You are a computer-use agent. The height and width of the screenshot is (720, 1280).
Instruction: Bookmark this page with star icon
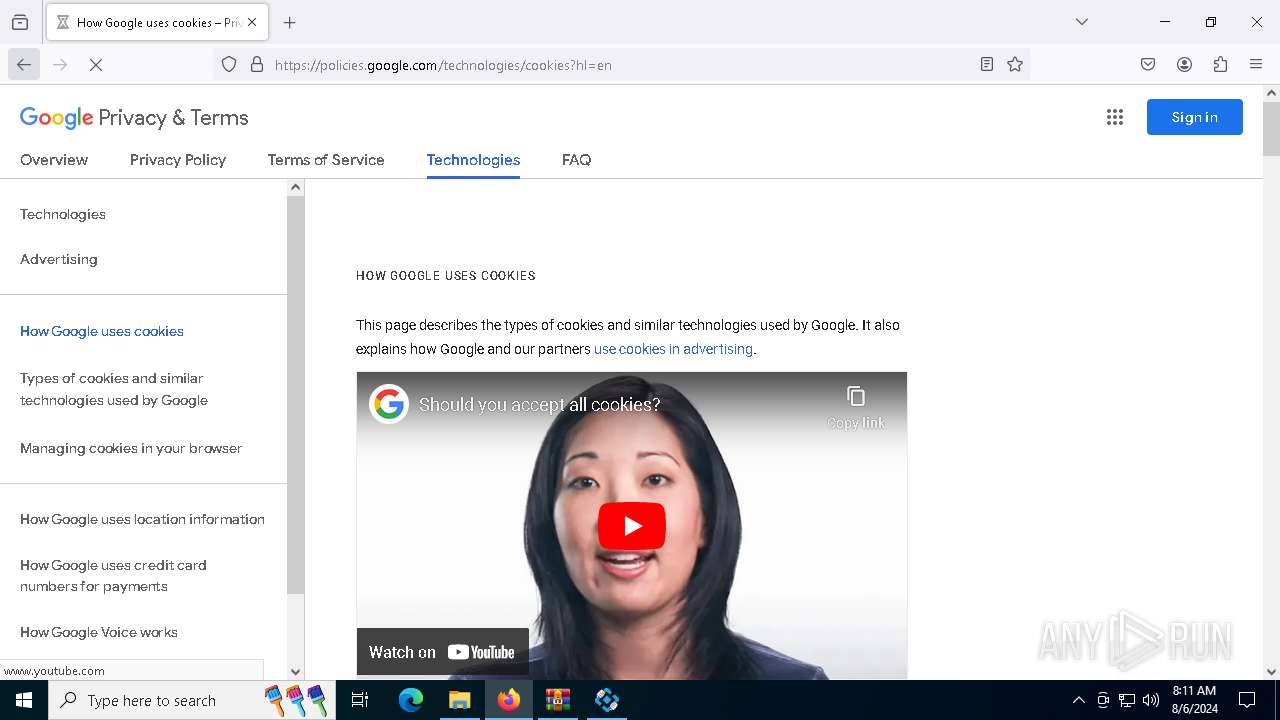[1015, 65]
